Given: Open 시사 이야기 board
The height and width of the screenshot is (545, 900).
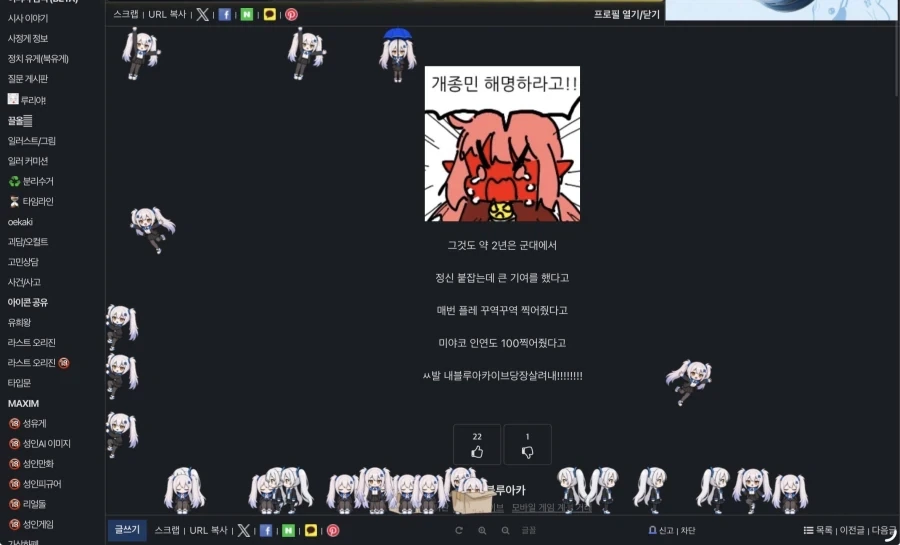Looking at the screenshot, I should (x=28, y=18).
